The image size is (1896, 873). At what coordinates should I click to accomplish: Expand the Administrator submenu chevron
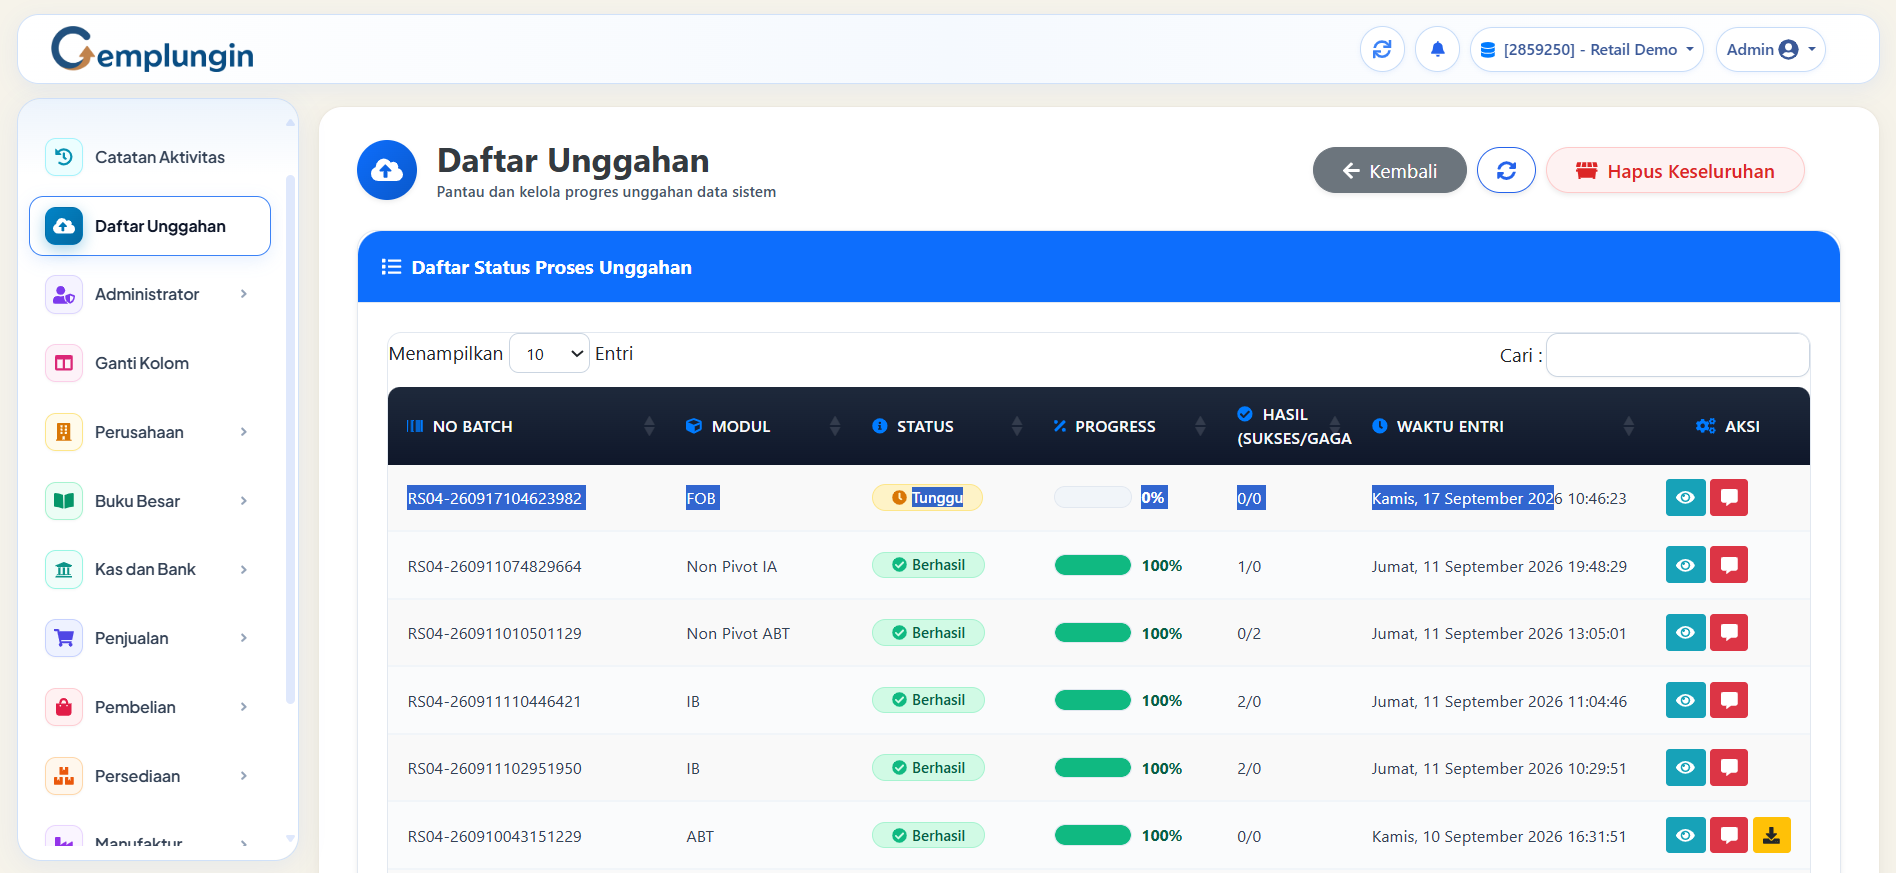click(x=243, y=294)
